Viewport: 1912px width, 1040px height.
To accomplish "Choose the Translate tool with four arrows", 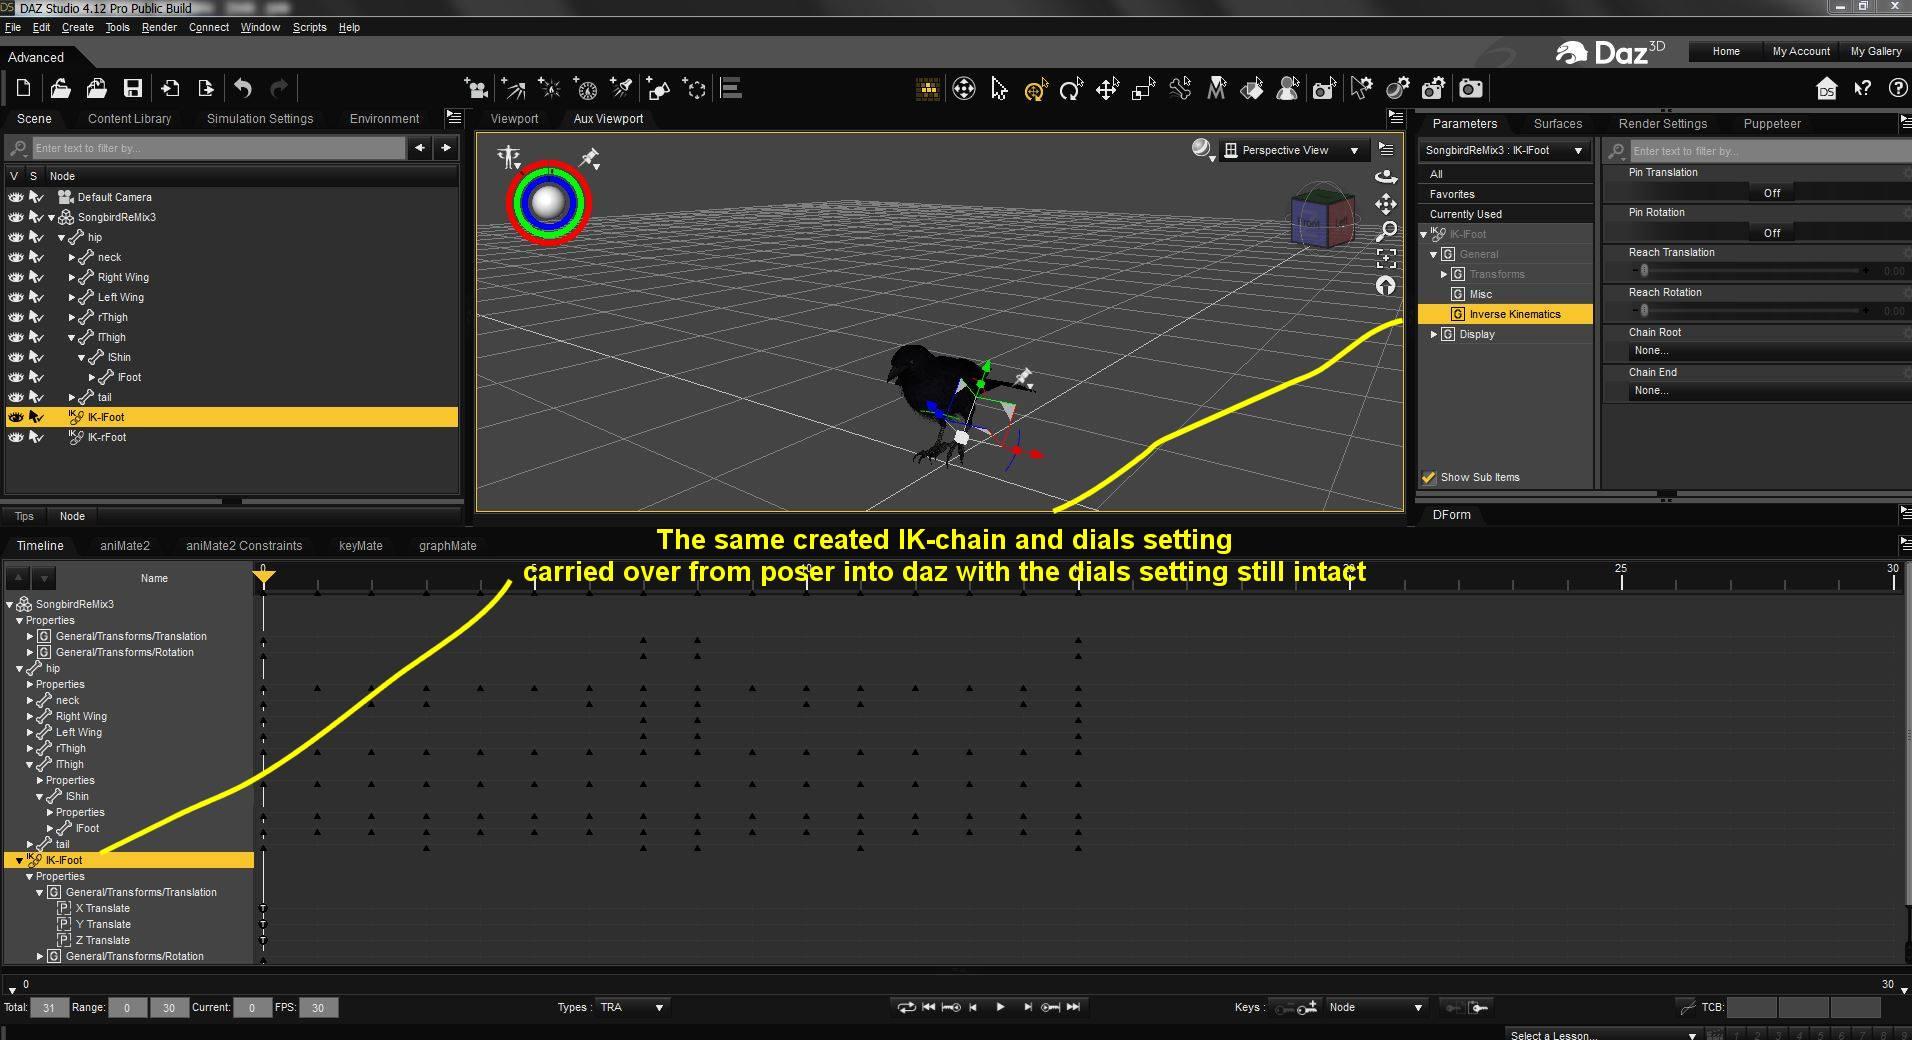I will coord(1107,89).
